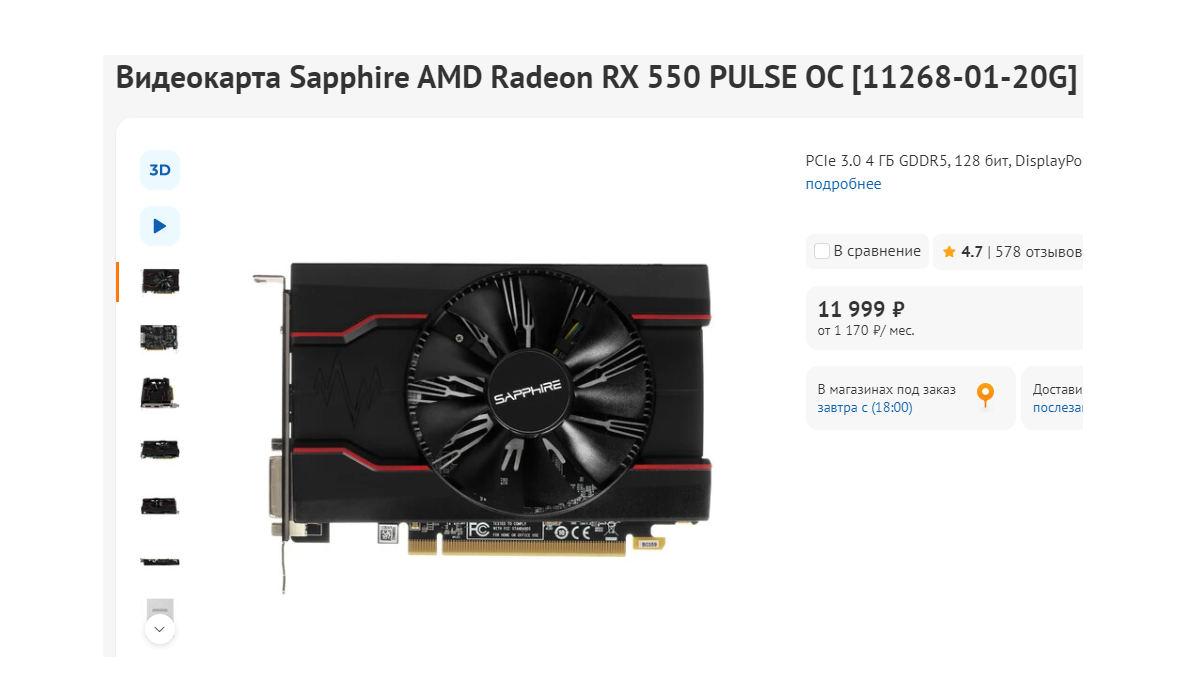Click the orange star rating icon
The width and height of the screenshot is (1200, 700).
(x=949, y=251)
